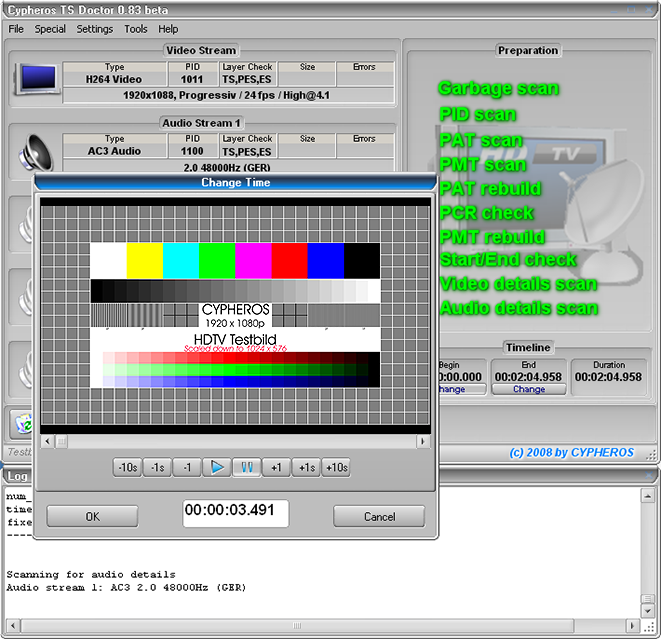Click the PCR check step

coord(486,212)
